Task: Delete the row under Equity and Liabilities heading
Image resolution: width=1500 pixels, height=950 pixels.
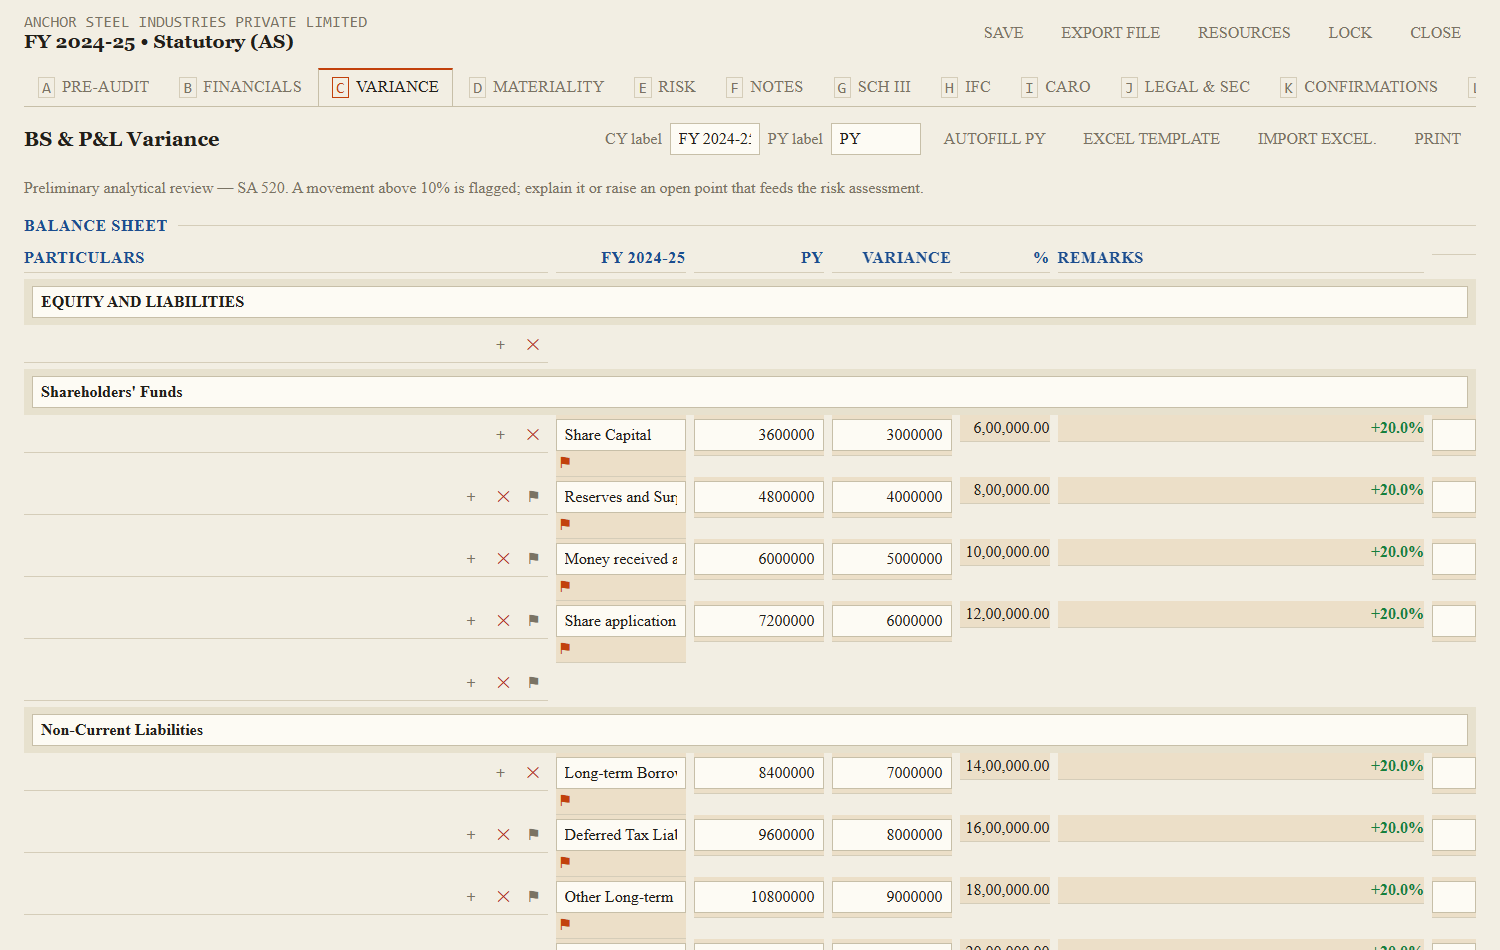Action: point(533,345)
